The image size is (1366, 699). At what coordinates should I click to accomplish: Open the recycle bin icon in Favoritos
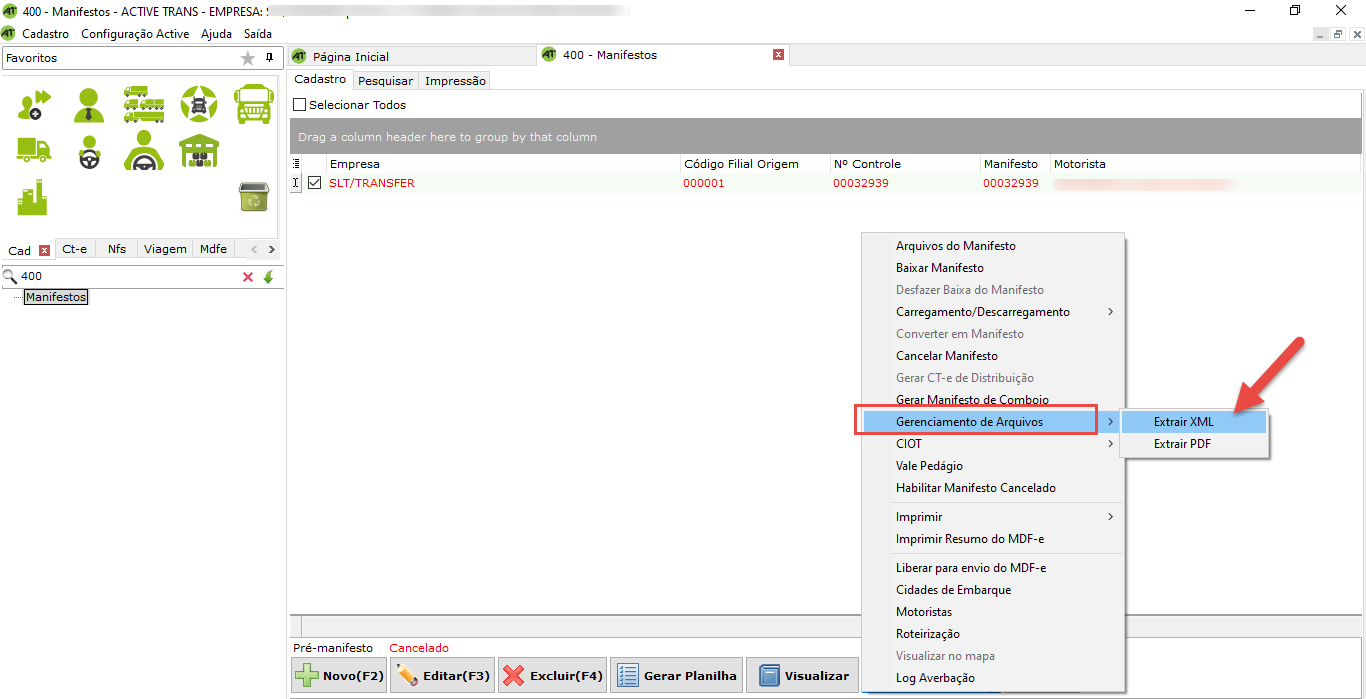(253, 197)
